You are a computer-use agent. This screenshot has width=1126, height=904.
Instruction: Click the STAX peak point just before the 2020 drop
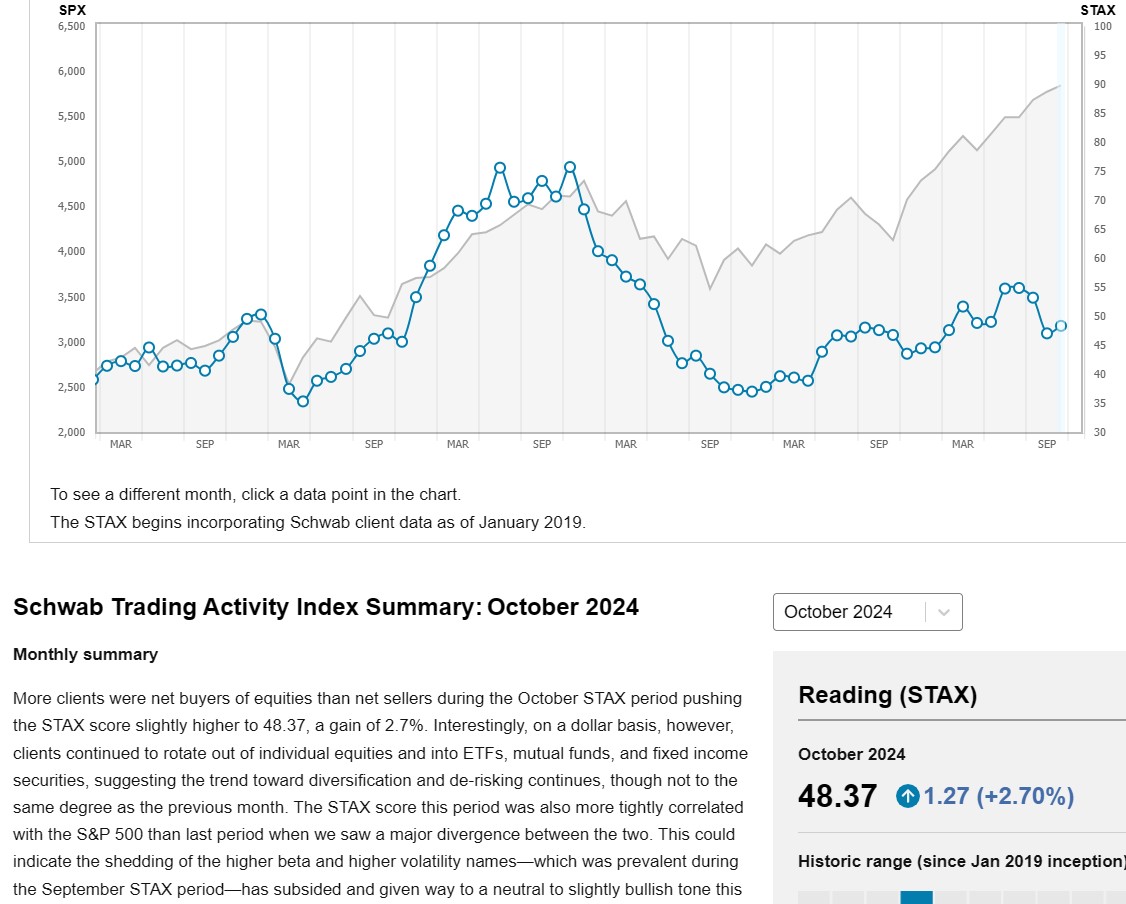(261, 314)
